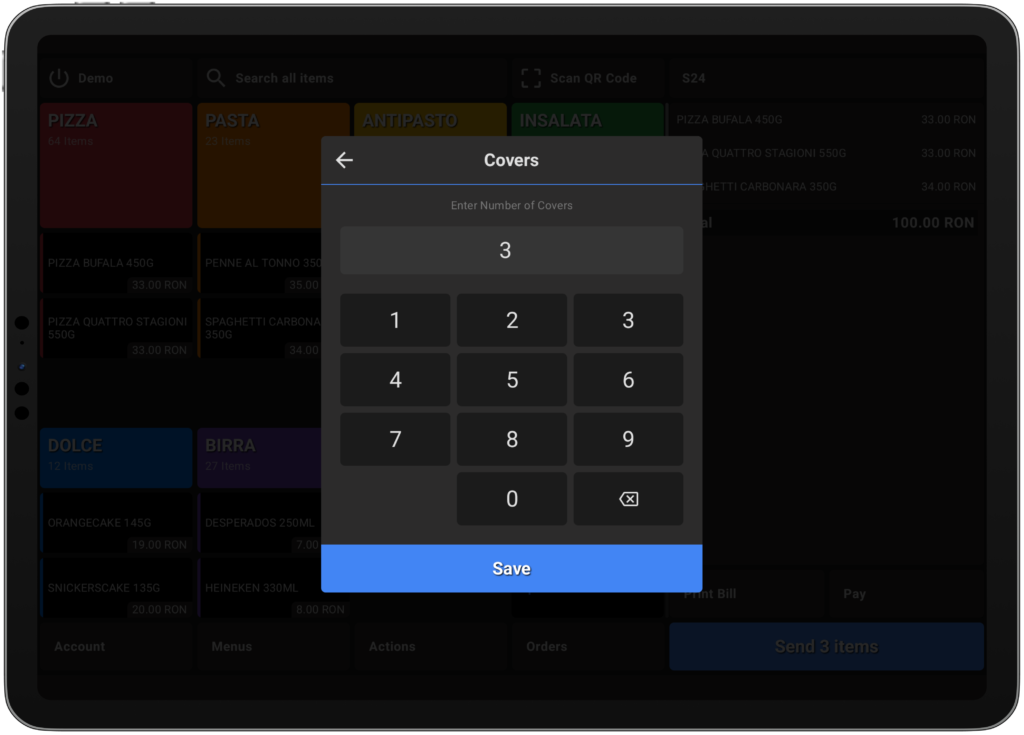Tap keypad digit 5
Viewport: 1024px width, 735px height.
click(x=512, y=380)
